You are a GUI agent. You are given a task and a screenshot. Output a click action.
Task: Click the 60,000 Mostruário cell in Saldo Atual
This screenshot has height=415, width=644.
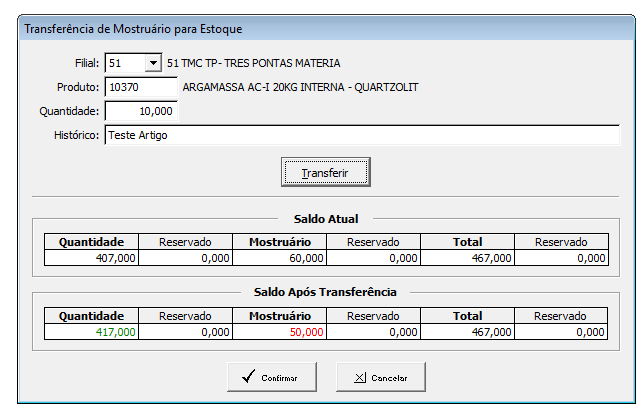[x=280, y=258]
